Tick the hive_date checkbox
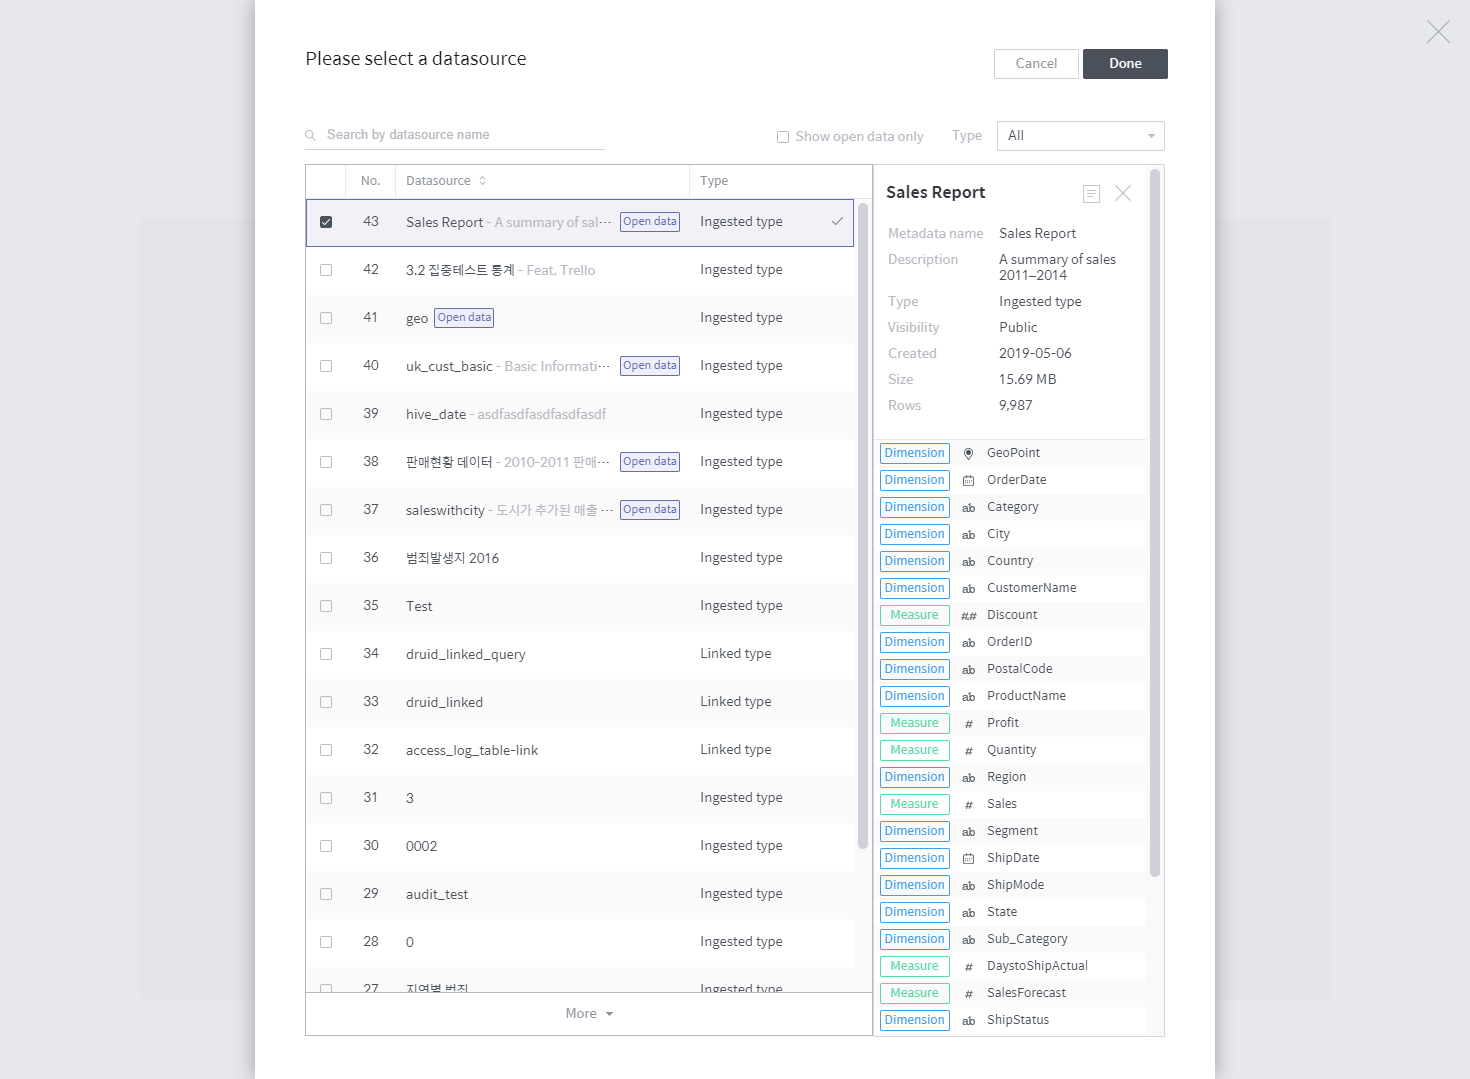Screen dimensions: 1470x1079 click(326, 414)
